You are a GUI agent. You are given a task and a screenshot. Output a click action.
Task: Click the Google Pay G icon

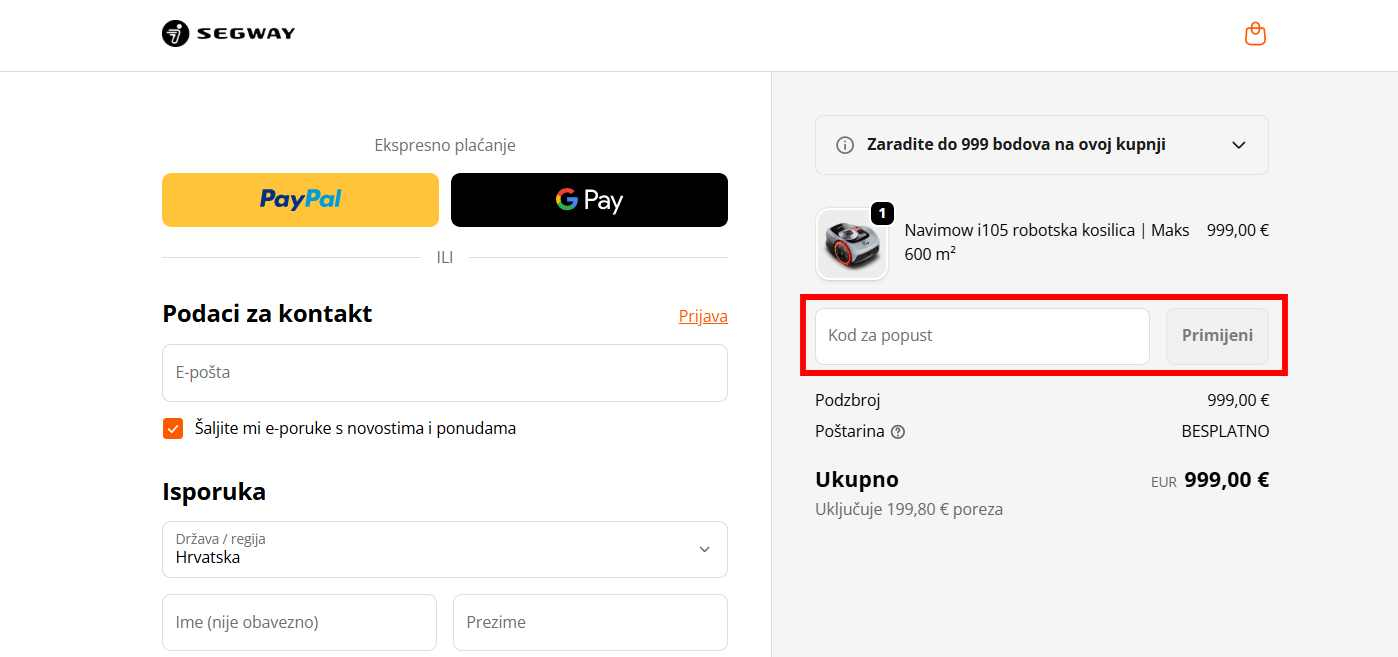coord(567,200)
